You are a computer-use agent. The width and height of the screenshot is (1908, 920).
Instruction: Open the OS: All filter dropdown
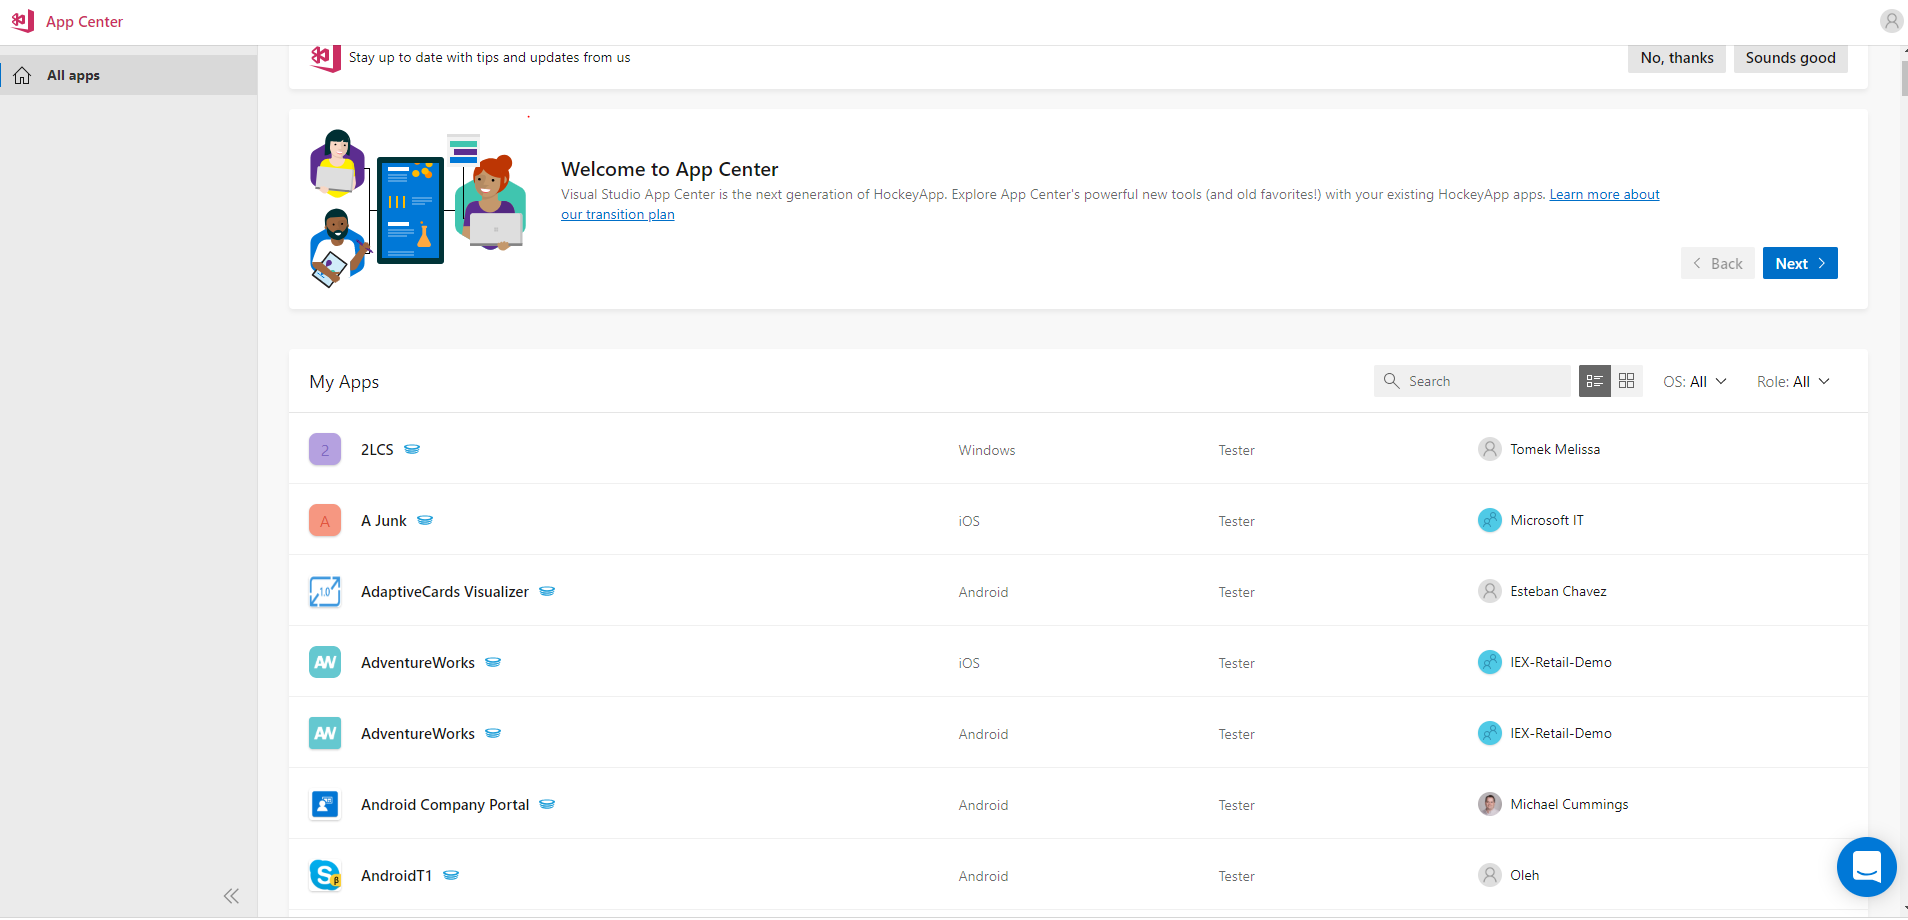tap(1695, 382)
